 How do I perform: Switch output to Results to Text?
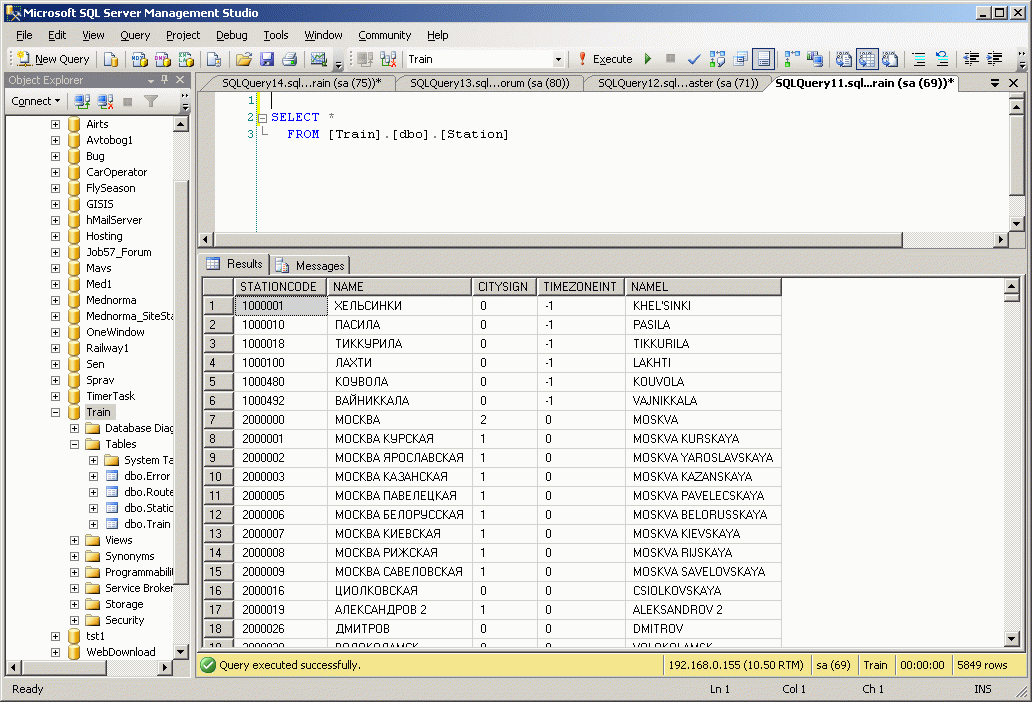coord(843,59)
